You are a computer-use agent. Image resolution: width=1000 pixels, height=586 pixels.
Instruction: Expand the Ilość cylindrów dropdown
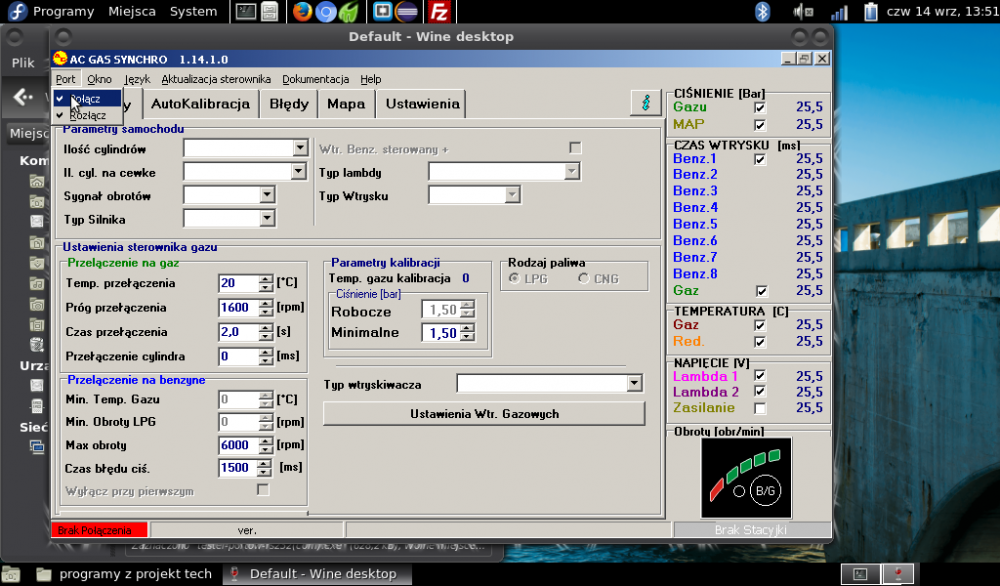(x=300, y=148)
